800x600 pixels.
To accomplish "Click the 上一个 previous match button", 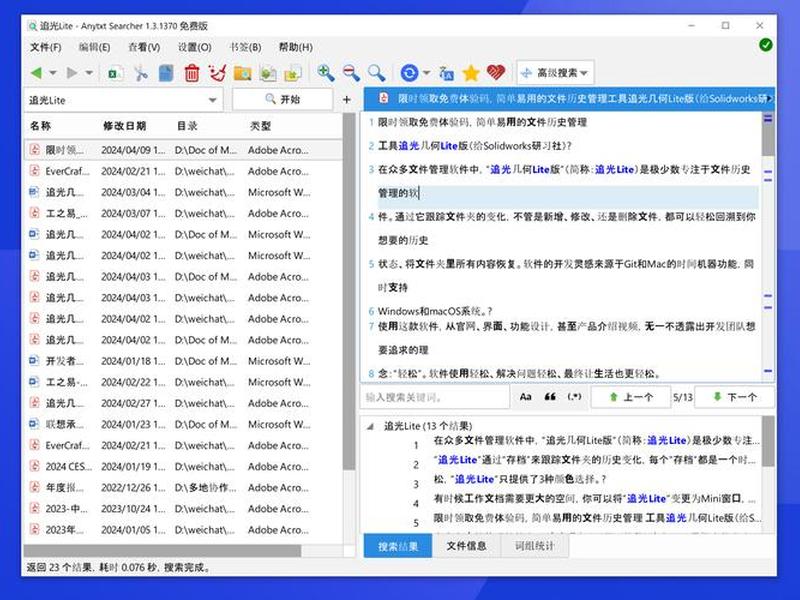I will pos(631,397).
